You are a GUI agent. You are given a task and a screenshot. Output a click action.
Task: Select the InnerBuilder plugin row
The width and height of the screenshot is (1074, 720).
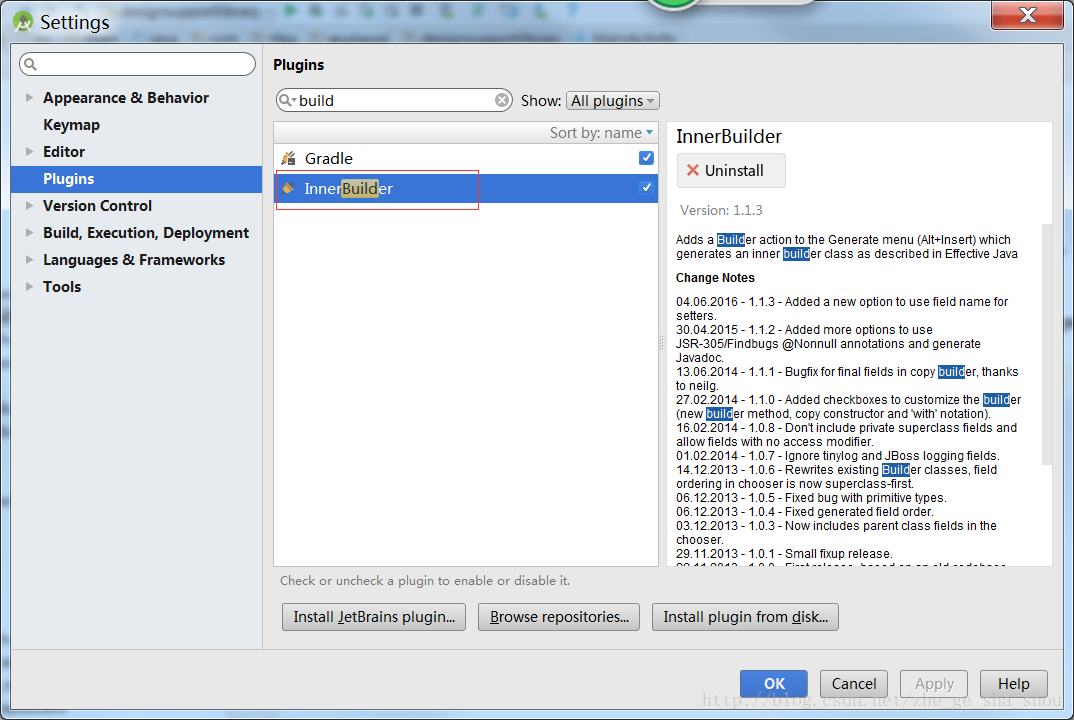pos(466,188)
